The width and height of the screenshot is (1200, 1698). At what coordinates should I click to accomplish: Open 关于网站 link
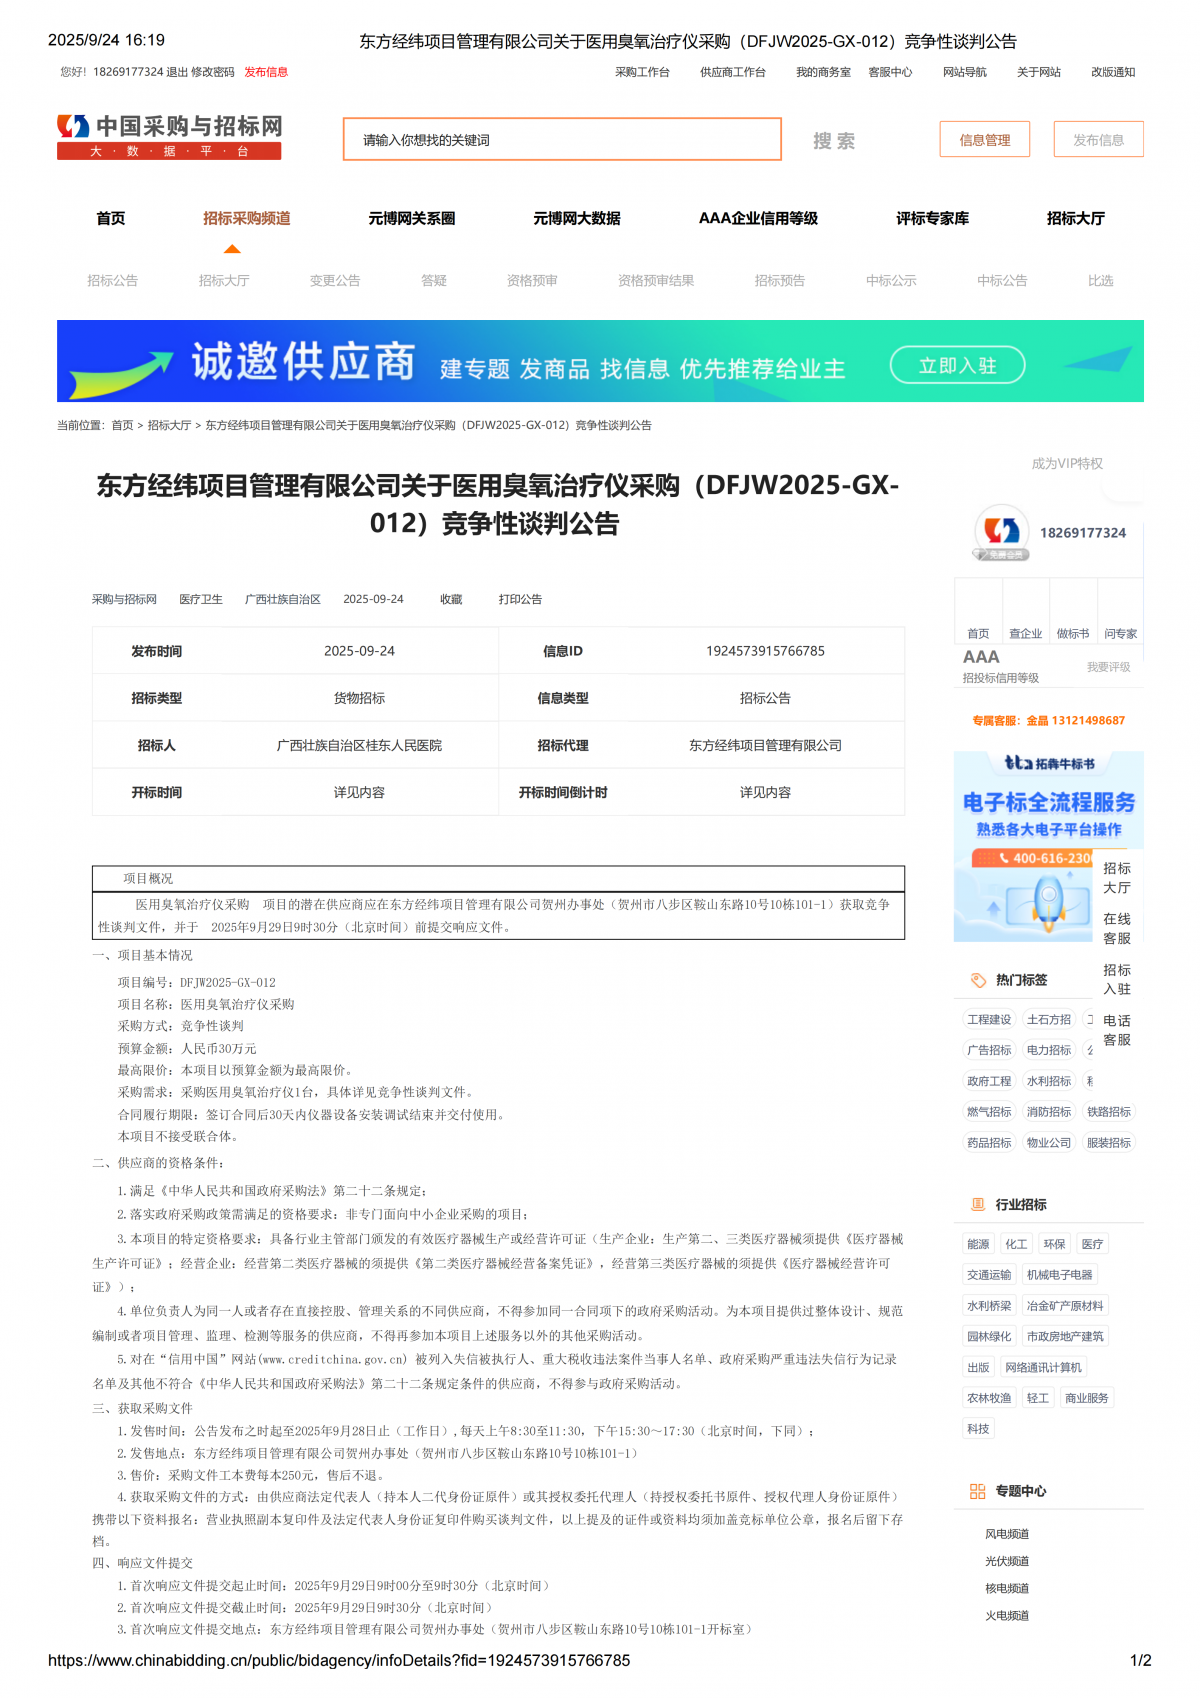coord(1039,72)
